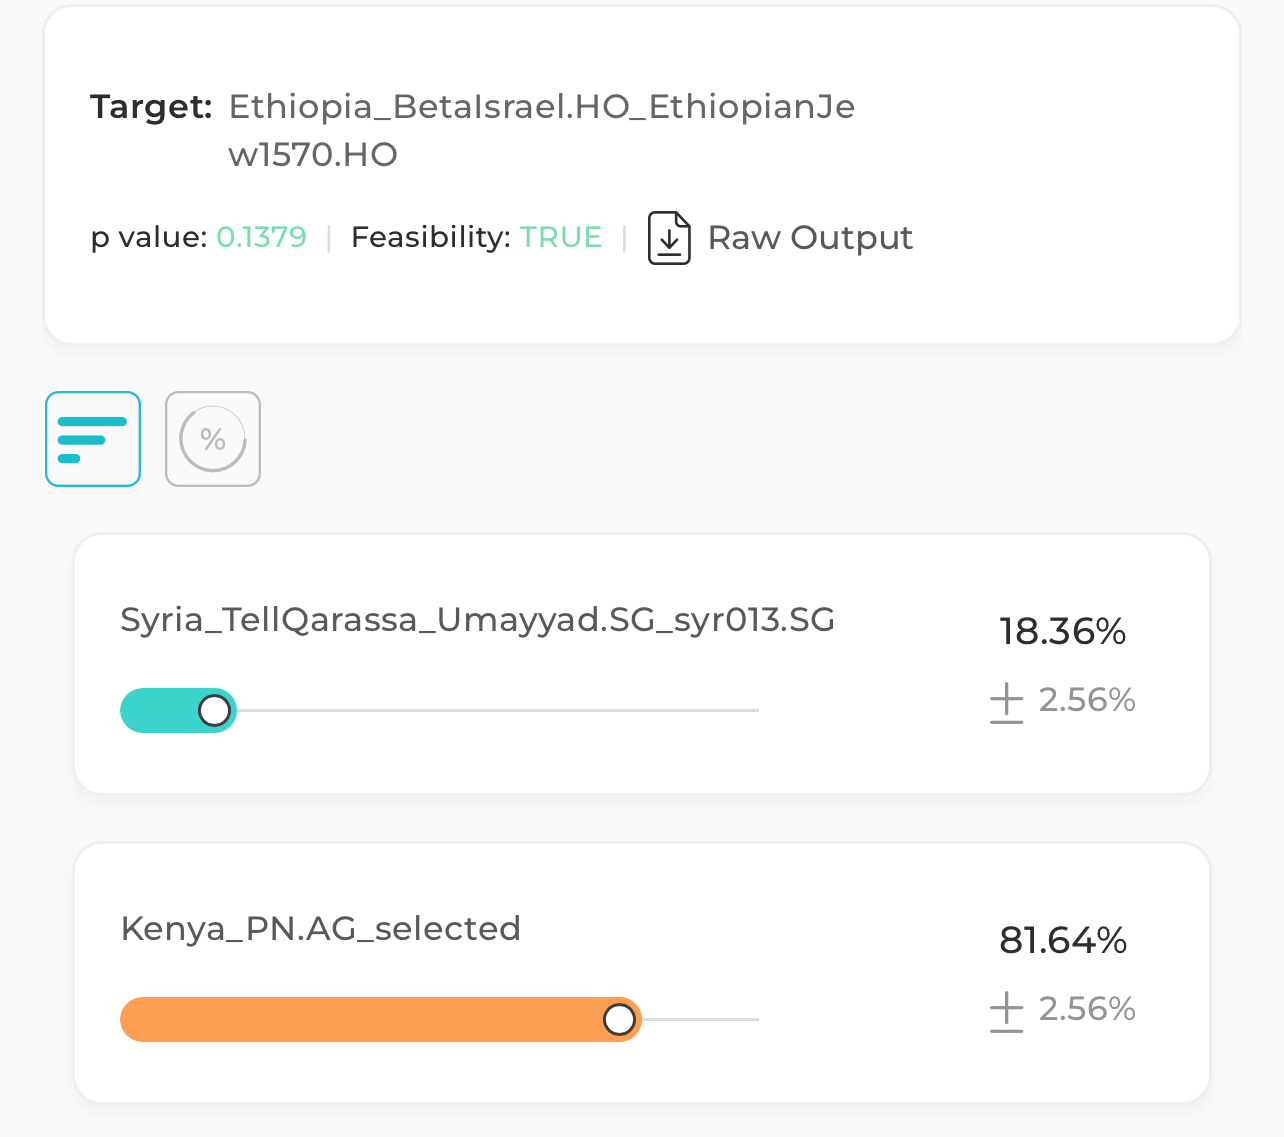Switch to the bar chart view
Viewport: 1284px width, 1137px height.
click(x=93, y=439)
